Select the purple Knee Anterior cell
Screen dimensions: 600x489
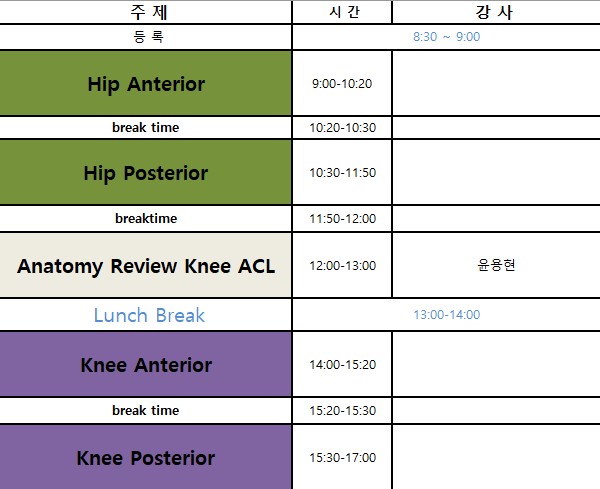click(146, 365)
